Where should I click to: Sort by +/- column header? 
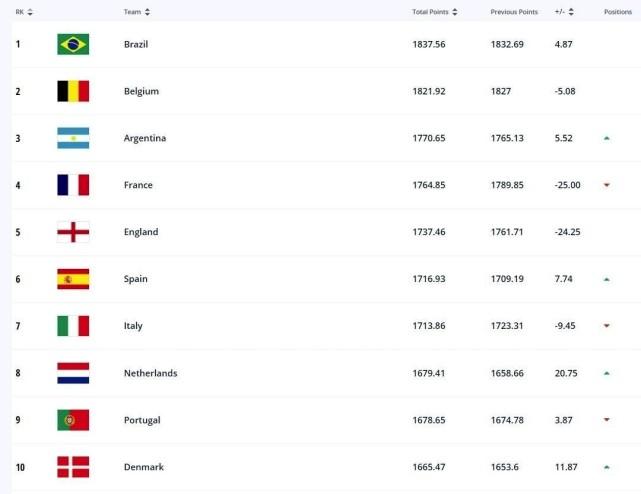click(x=565, y=12)
